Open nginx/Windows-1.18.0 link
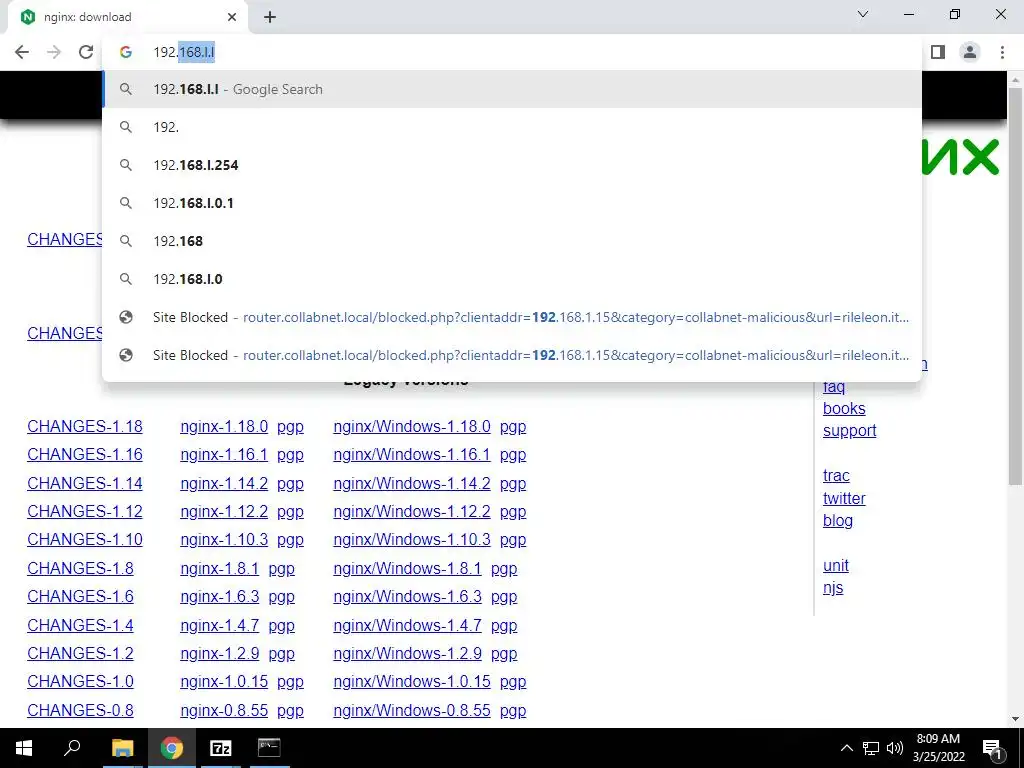 (x=412, y=426)
